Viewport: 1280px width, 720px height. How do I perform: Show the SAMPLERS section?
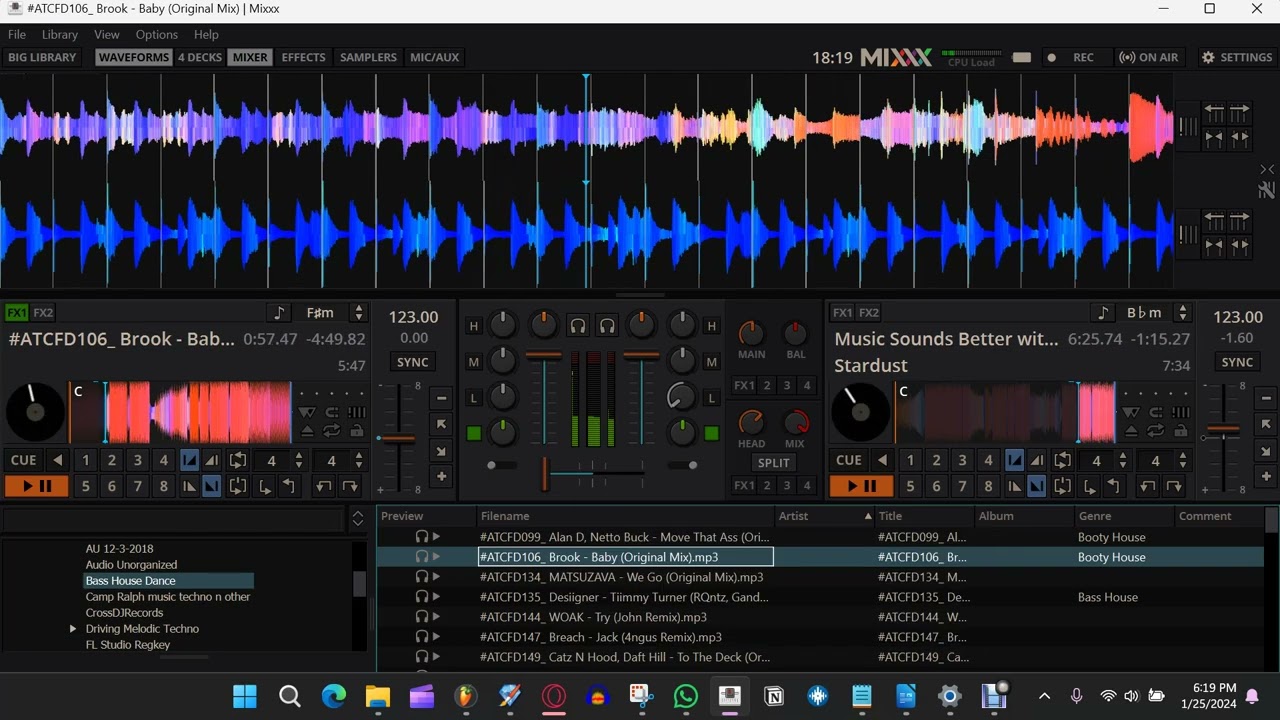368,57
